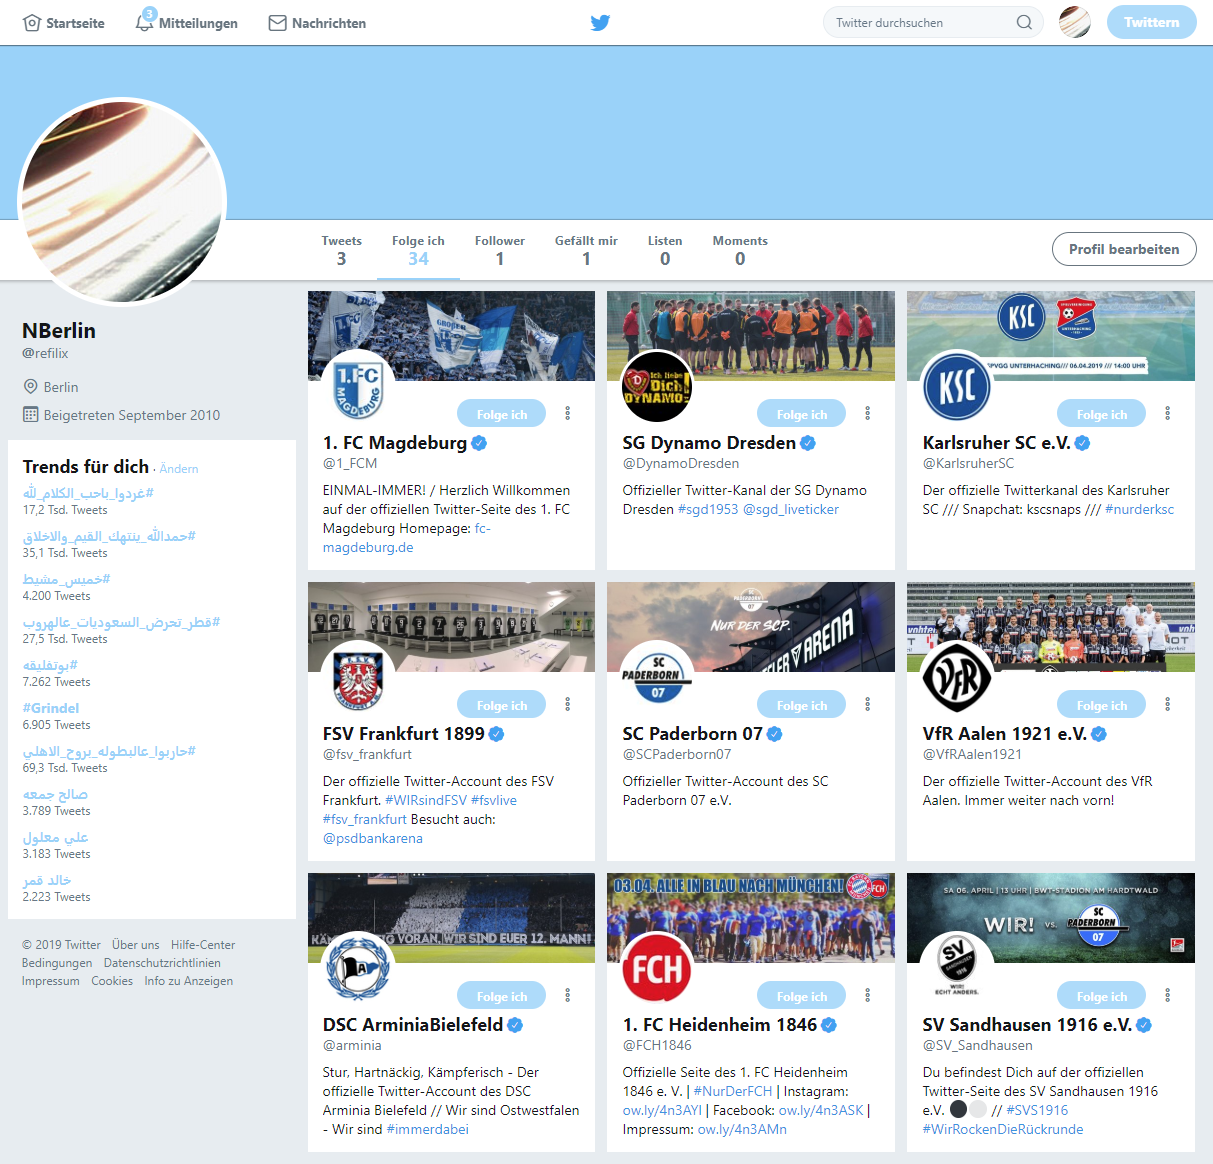The height and width of the screenshot is (1164, 1213).
Task: Open the large NBerlin profile picture
Action: pos(122,201)
